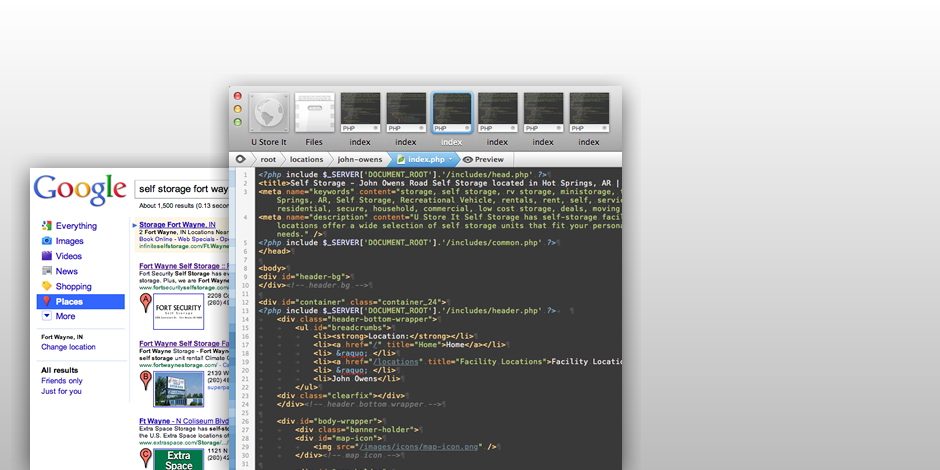Select Videos in the Google sidebar
Viewport: 940px width, 470px height.
(x=68, y=256)
